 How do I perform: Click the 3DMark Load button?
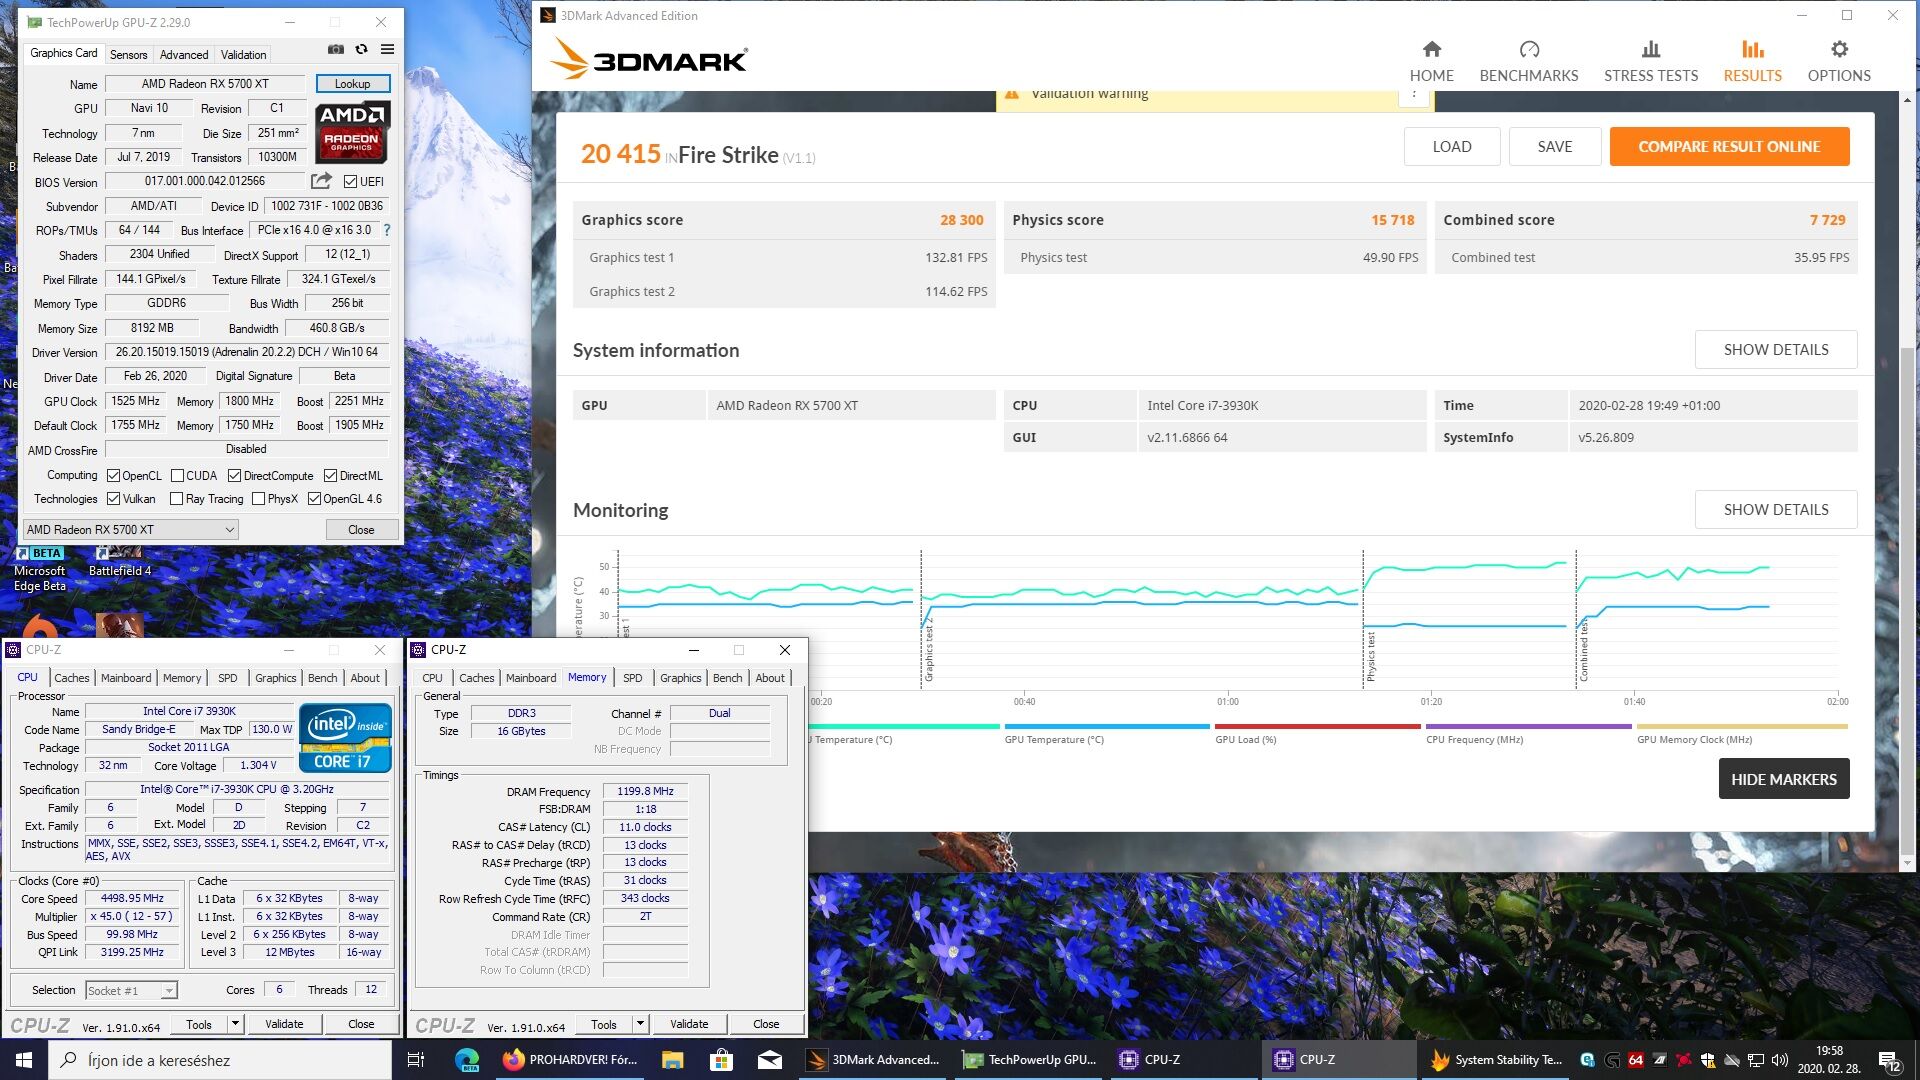[1452, 146]
